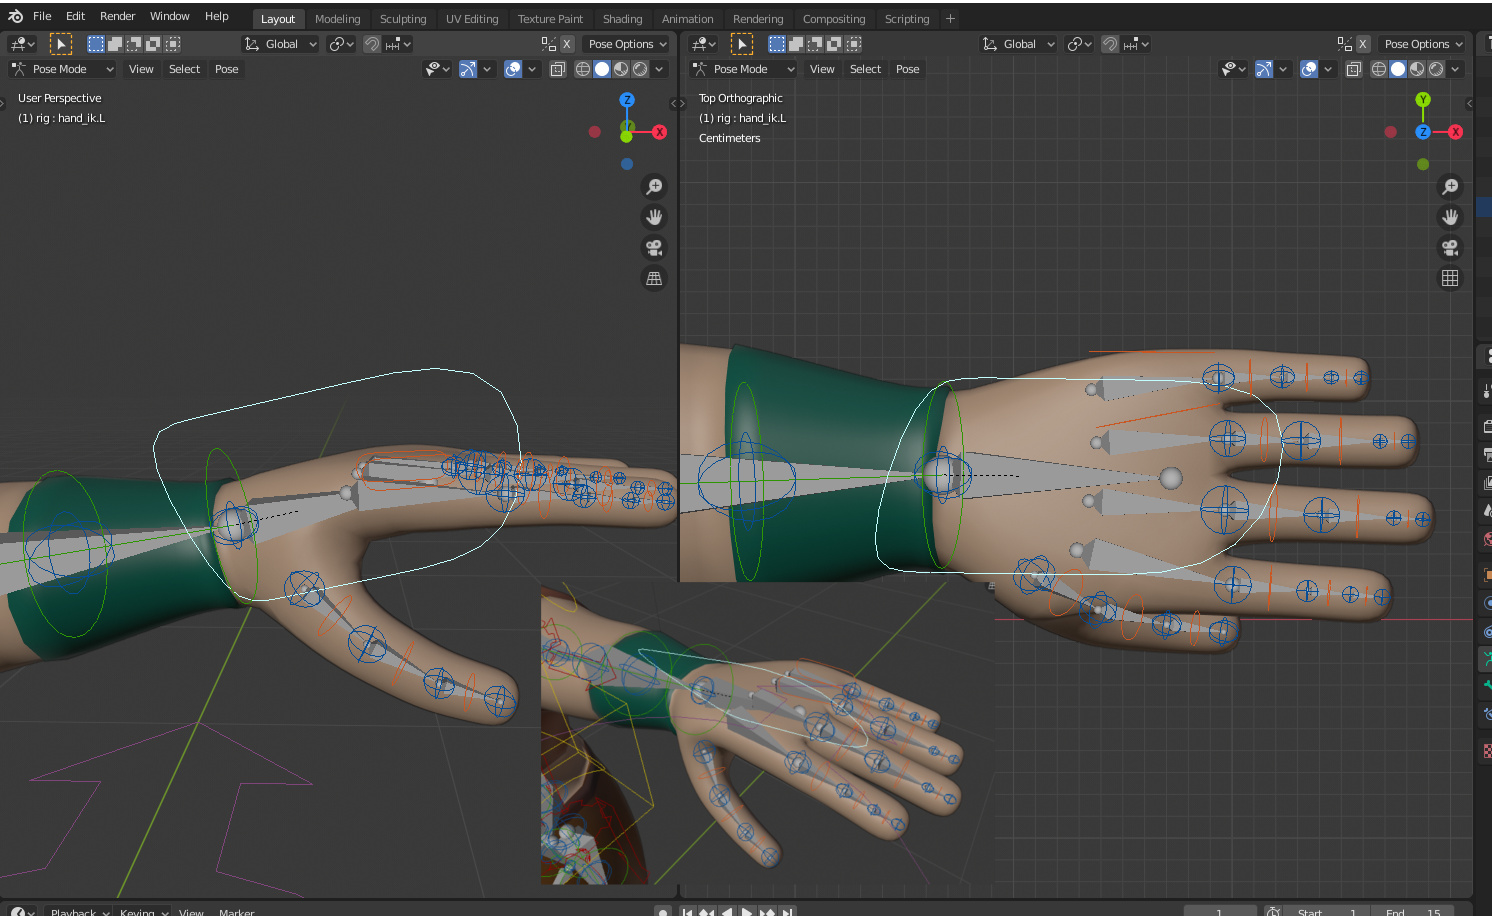Open the UV Editing workspace tab
The width and height of the screenshot is (1492, 916).
pyautogui.click(x=471, y=19)
